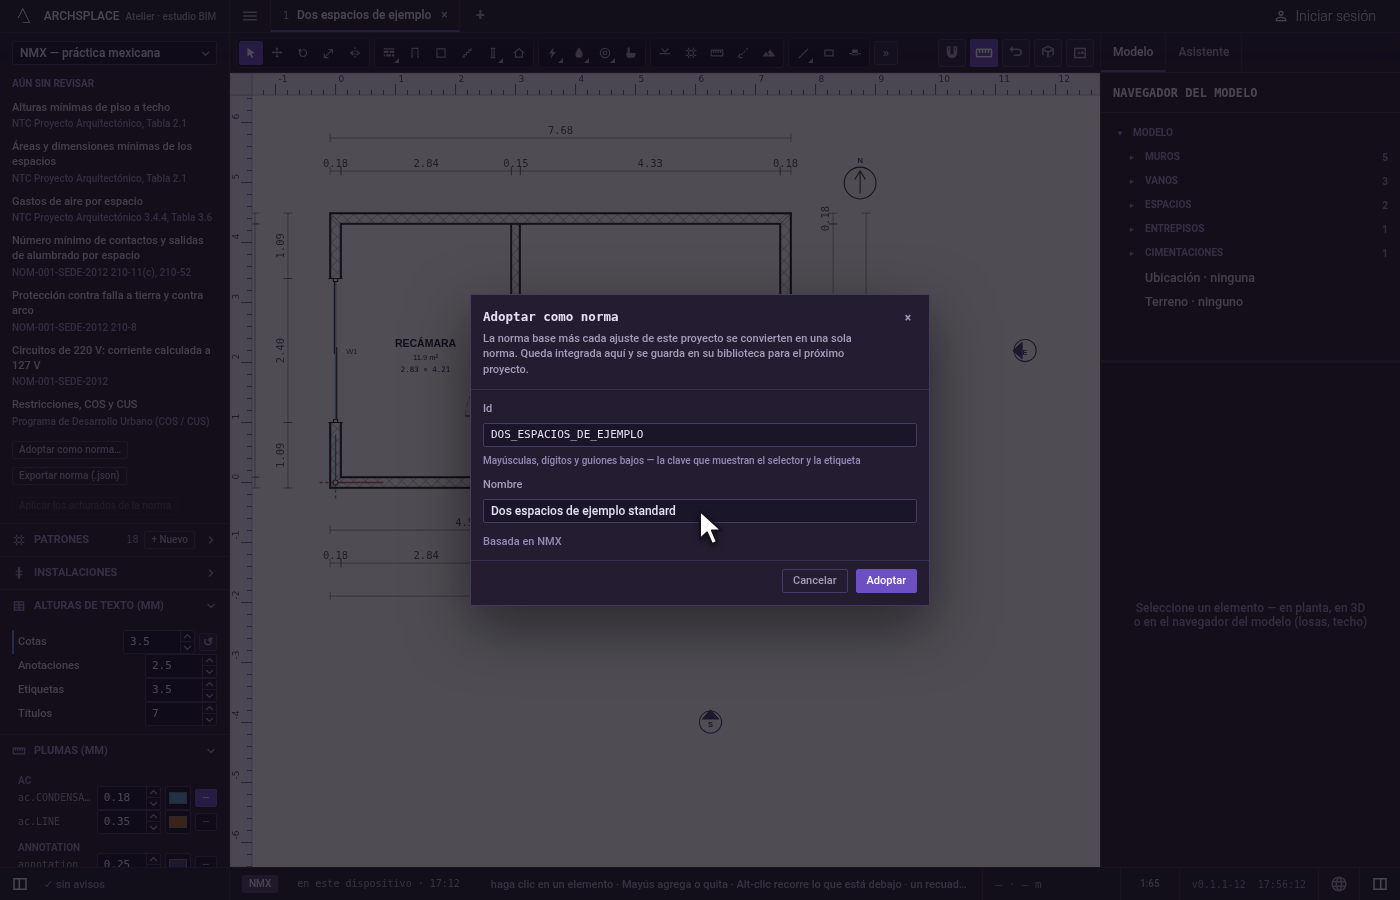Collapse the ALTURAS DE TEXTO (MM) section
This screenshot has width=1400, height=900.
(114, 605)
